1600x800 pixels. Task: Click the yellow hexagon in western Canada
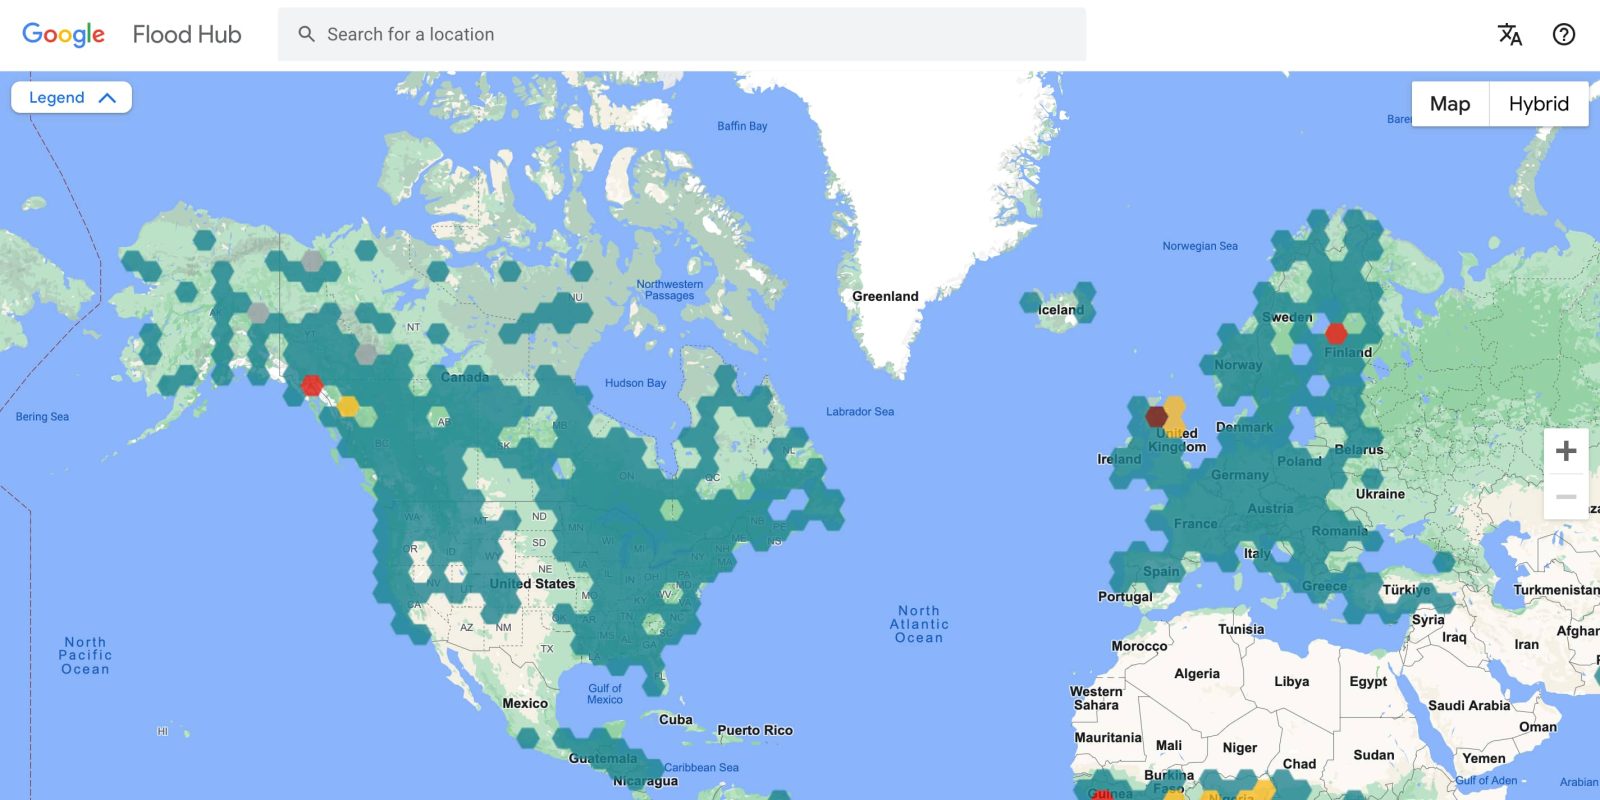coord(347,406)
